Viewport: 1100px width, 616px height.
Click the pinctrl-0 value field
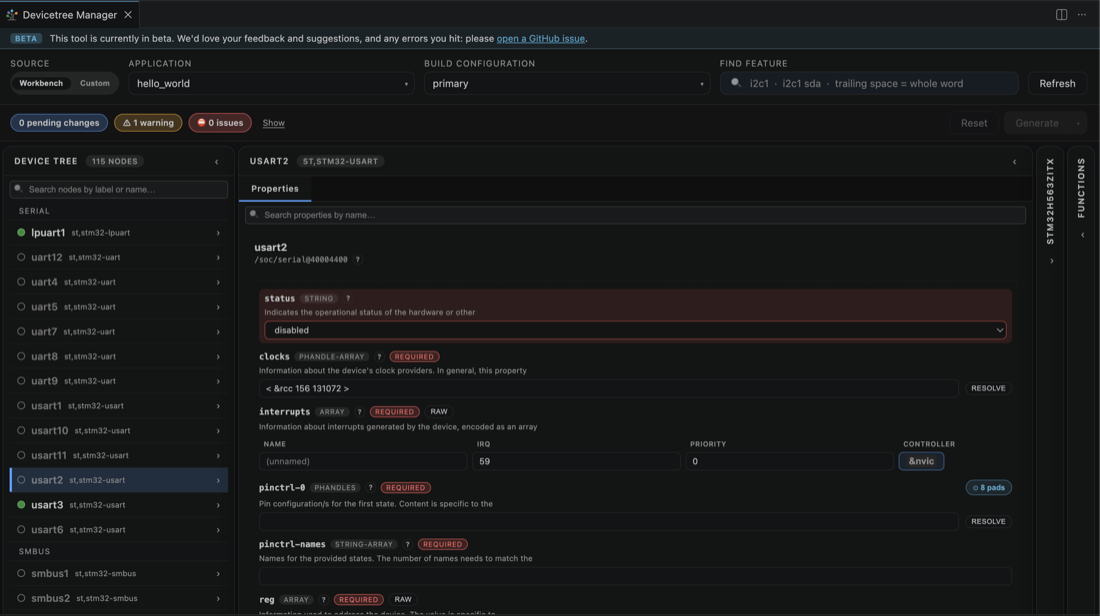608,522
